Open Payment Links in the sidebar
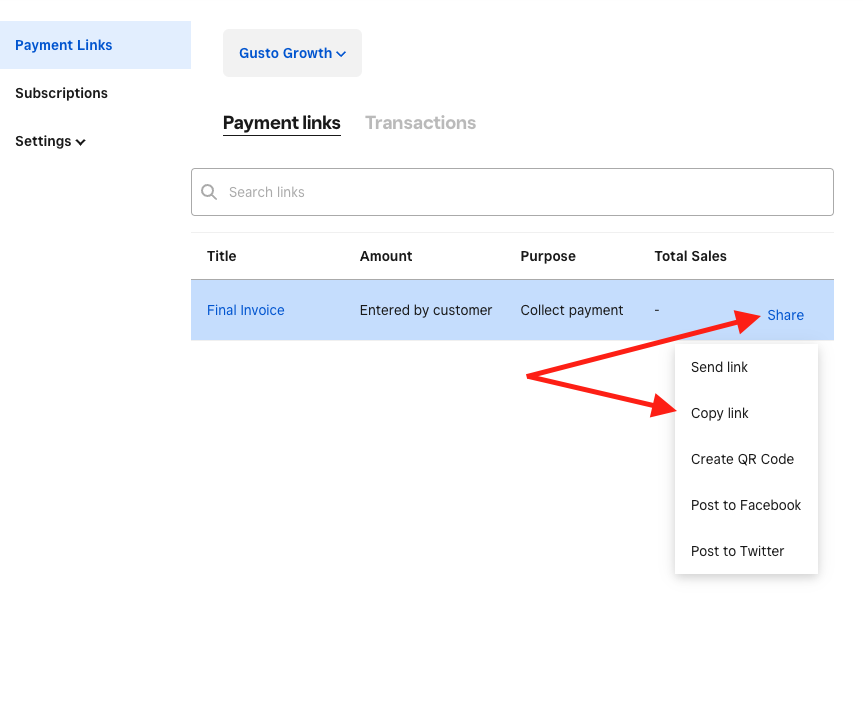Image resolution: width=863 pixels, height=708 pixels. click(95, 45)
